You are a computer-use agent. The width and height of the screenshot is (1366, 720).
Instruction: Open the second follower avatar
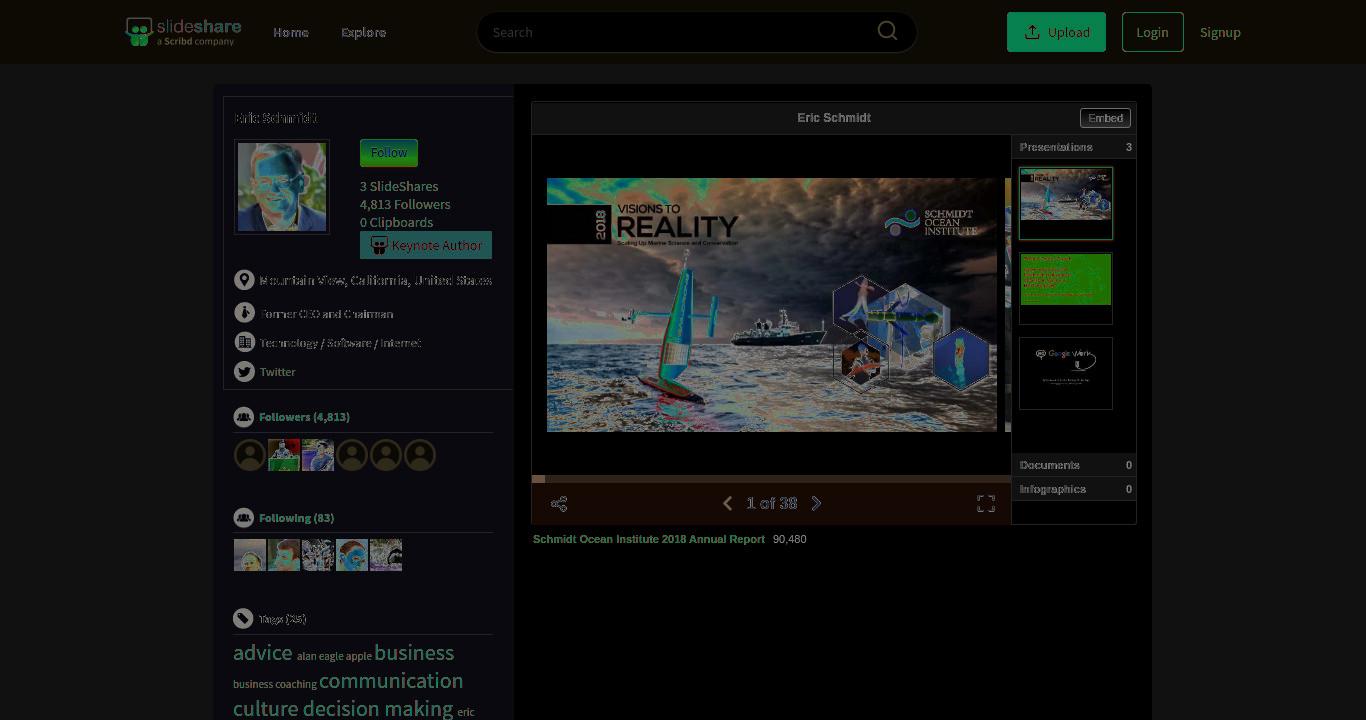point(284,455)
